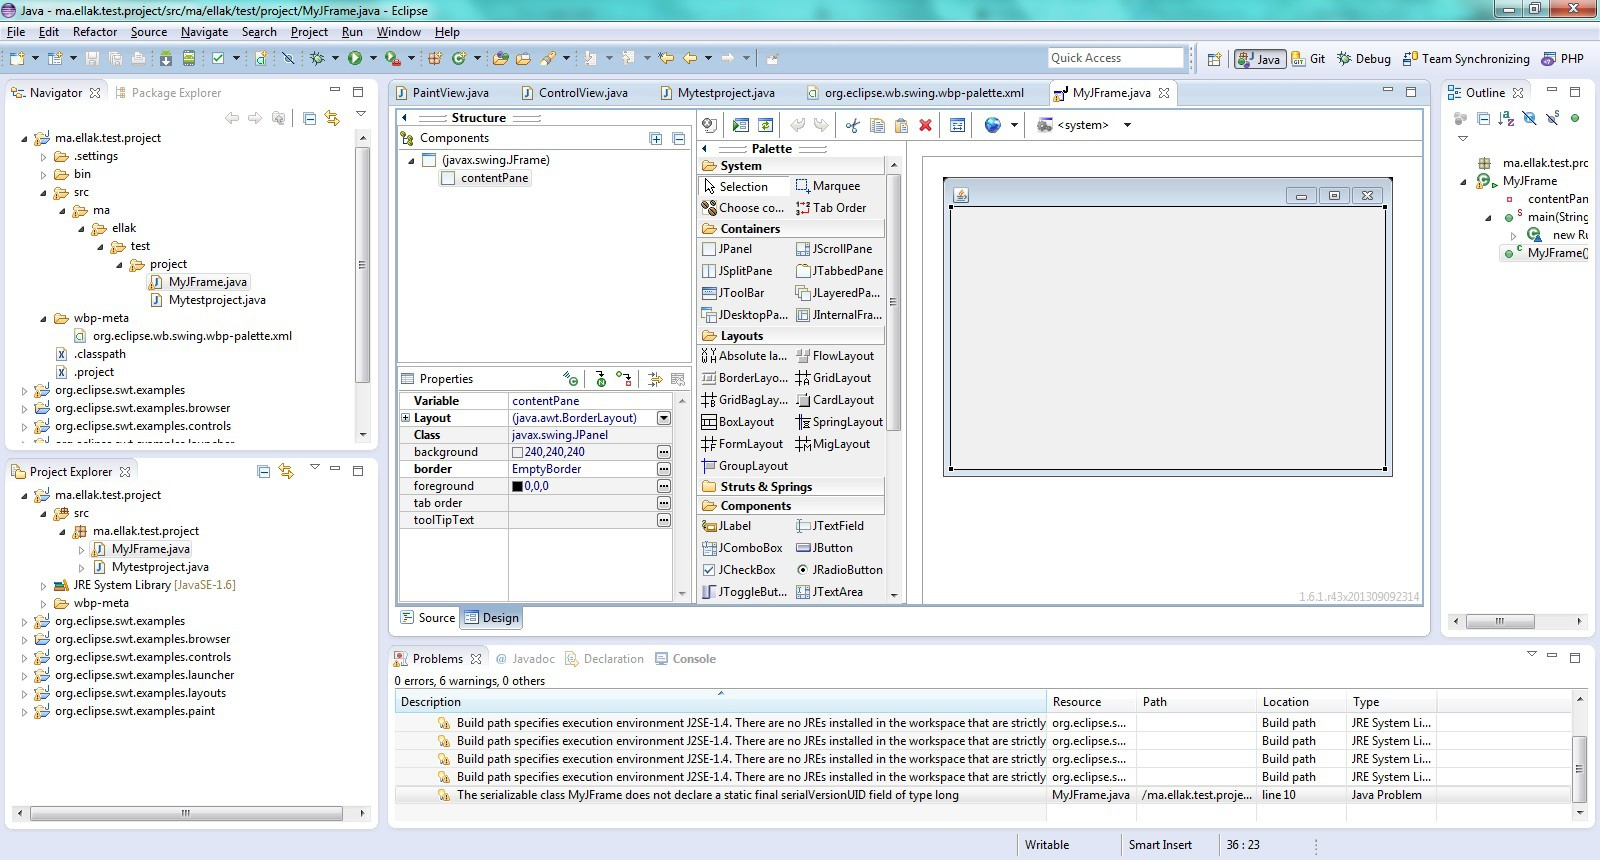The height and width of the screenshot is (860, 1600).
Task: Switch to the Git perspective
Action: click(1309, 59)
